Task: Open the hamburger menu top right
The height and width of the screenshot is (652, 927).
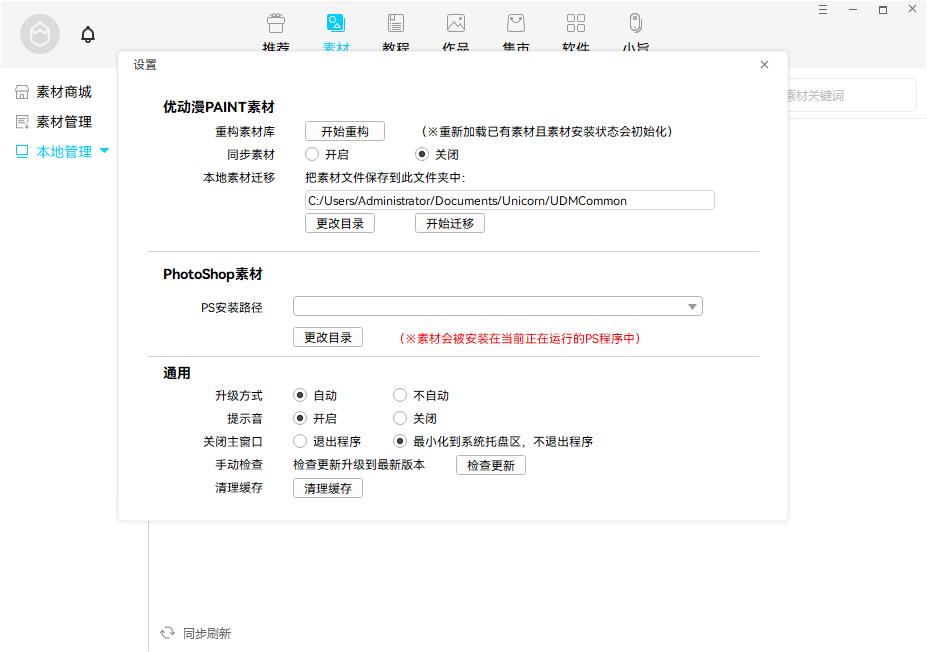Action: point(823,10)
